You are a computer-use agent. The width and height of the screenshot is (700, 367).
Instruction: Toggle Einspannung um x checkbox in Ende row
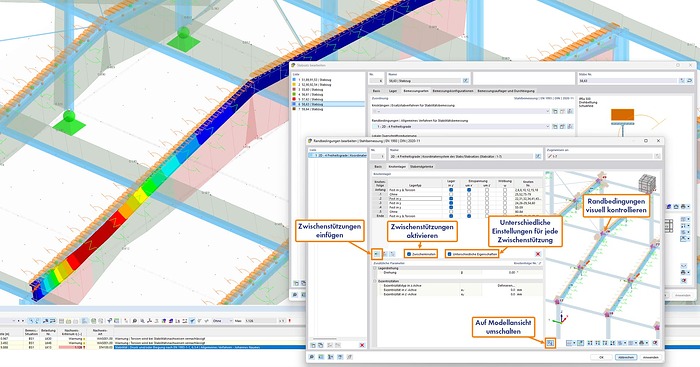click(x=469, y=216)
